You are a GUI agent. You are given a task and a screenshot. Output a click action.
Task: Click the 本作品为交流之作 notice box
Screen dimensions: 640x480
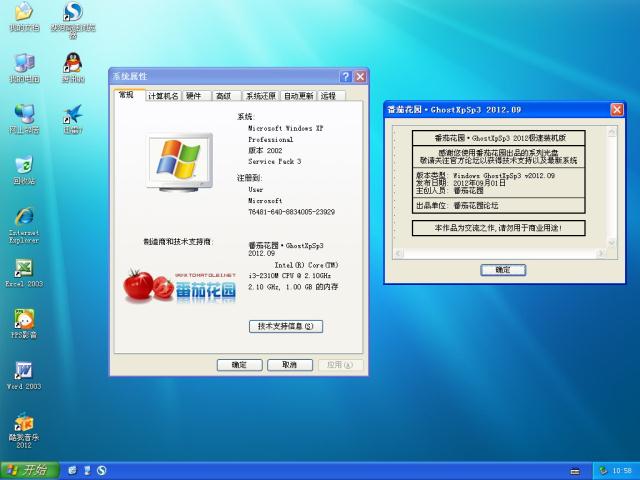(498, 228)
